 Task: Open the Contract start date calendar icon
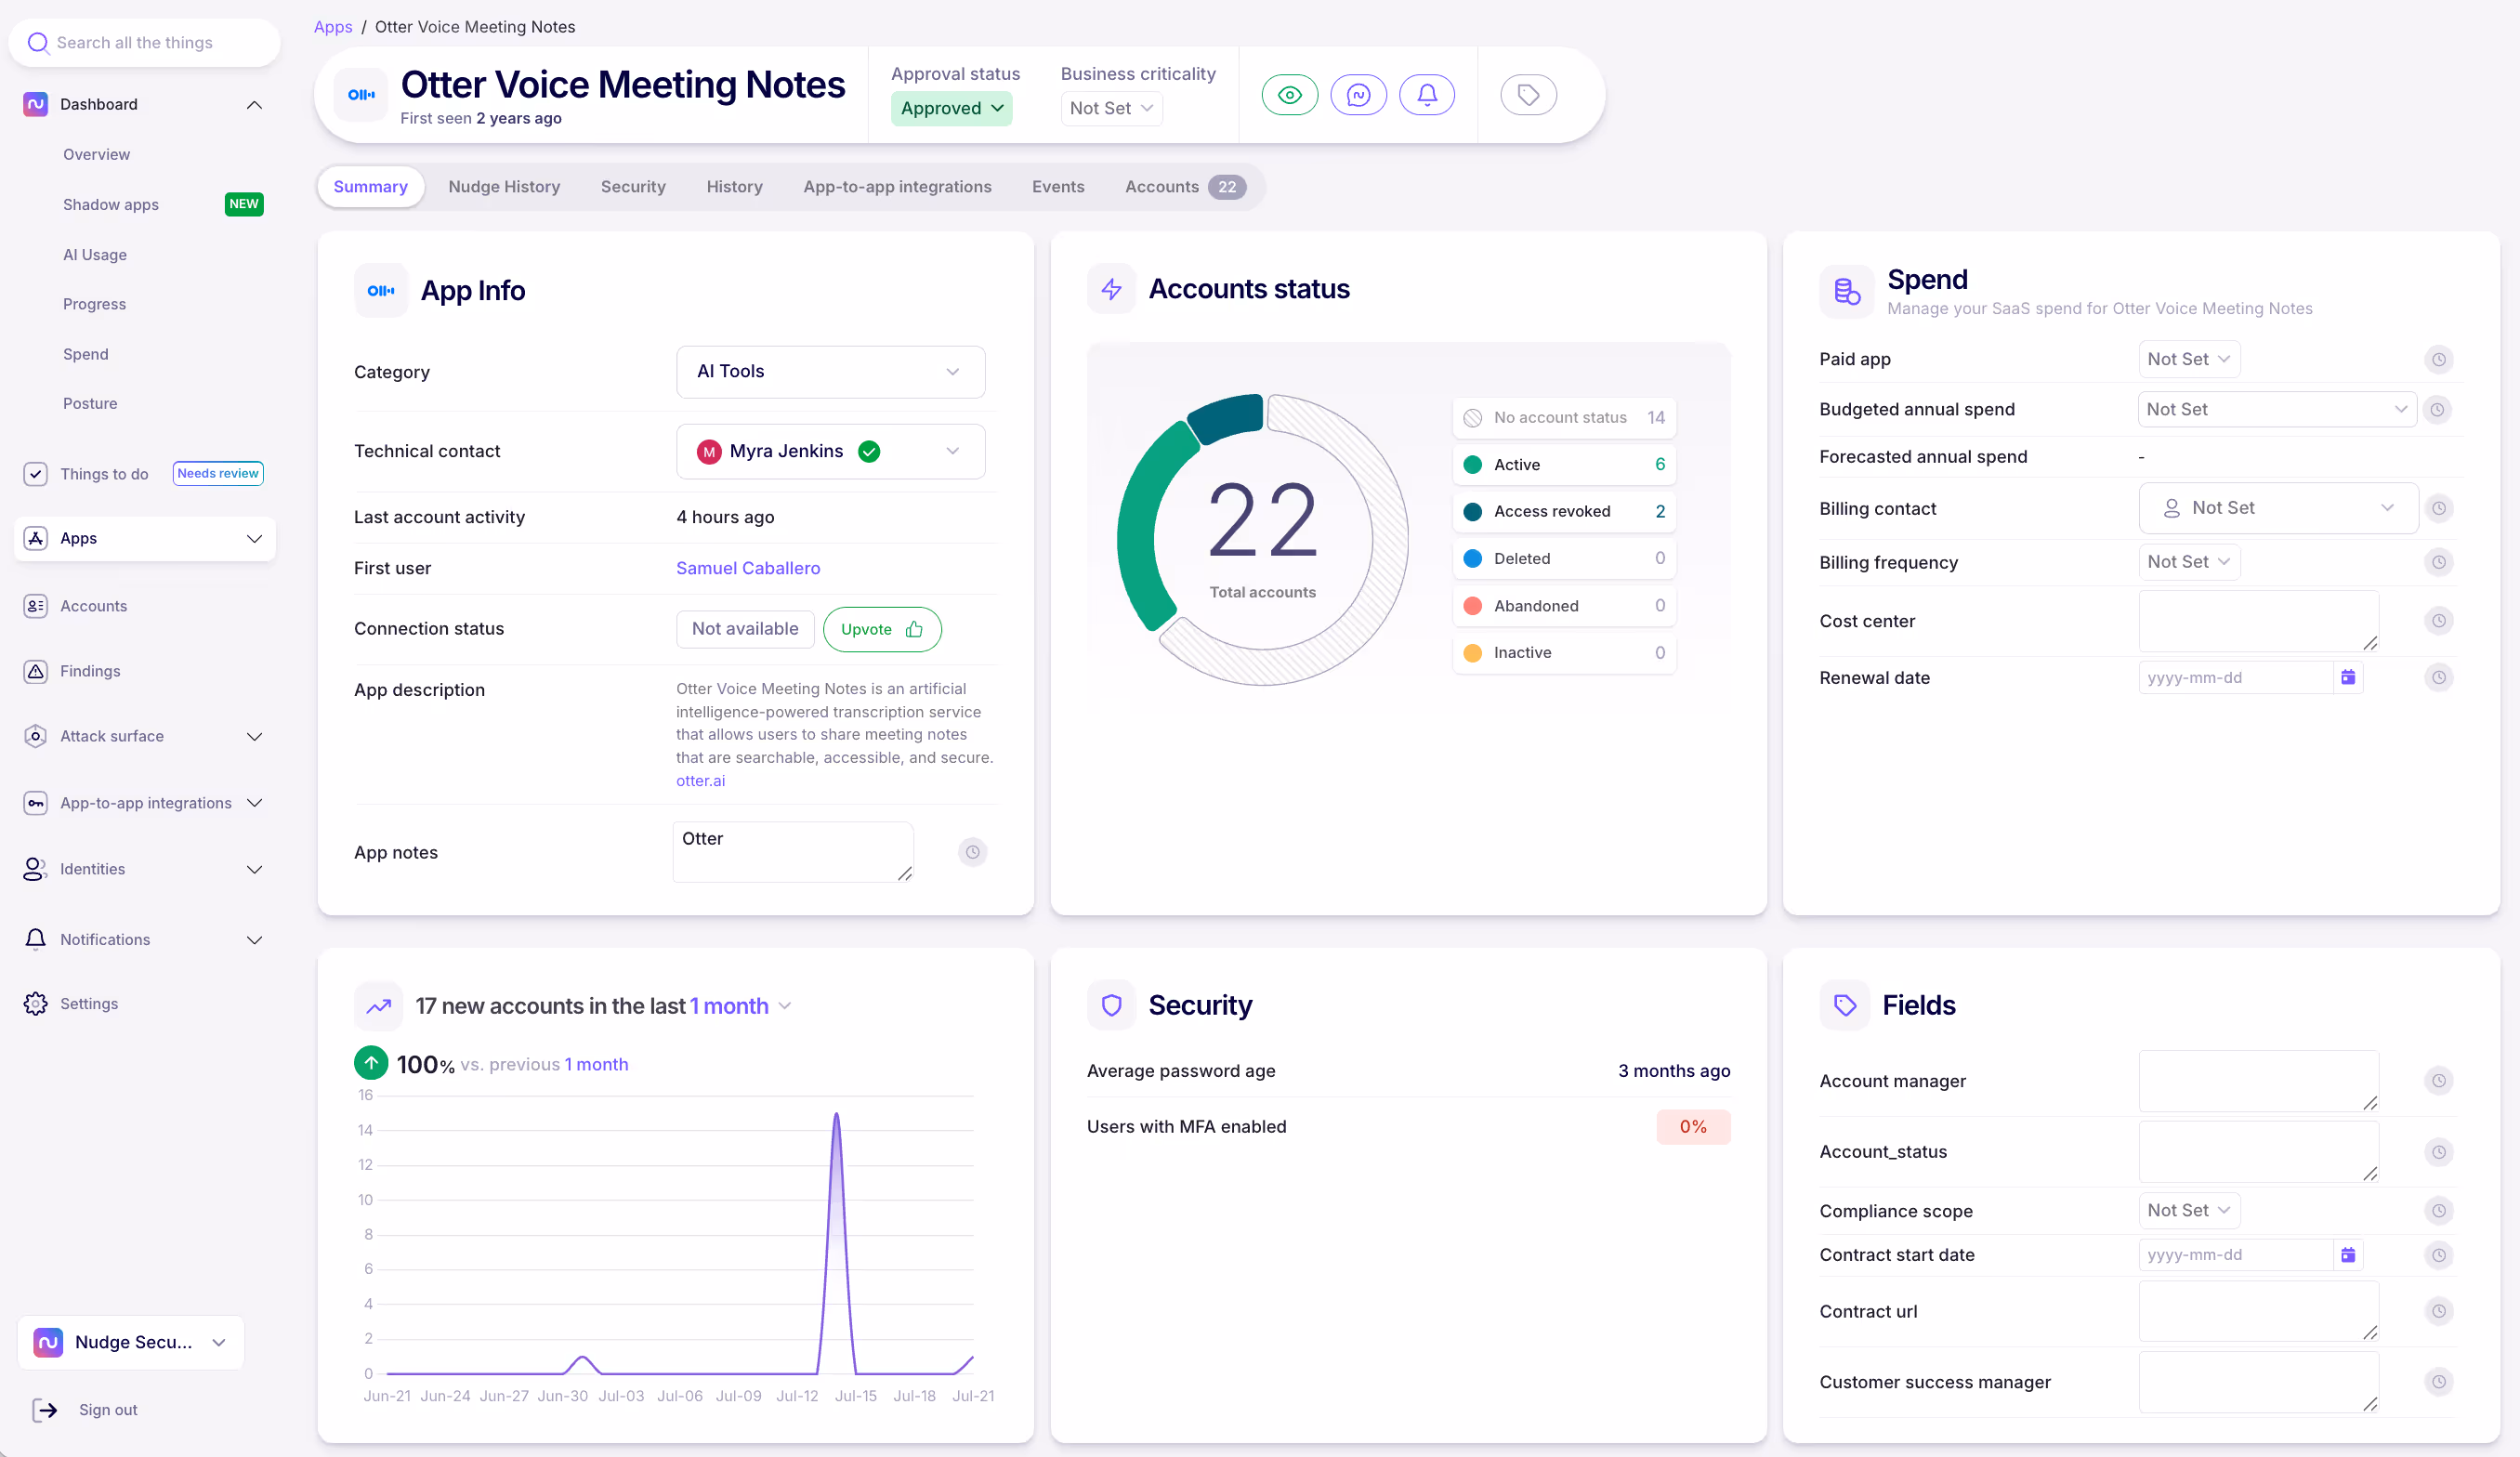(x=2348, y=1255)
